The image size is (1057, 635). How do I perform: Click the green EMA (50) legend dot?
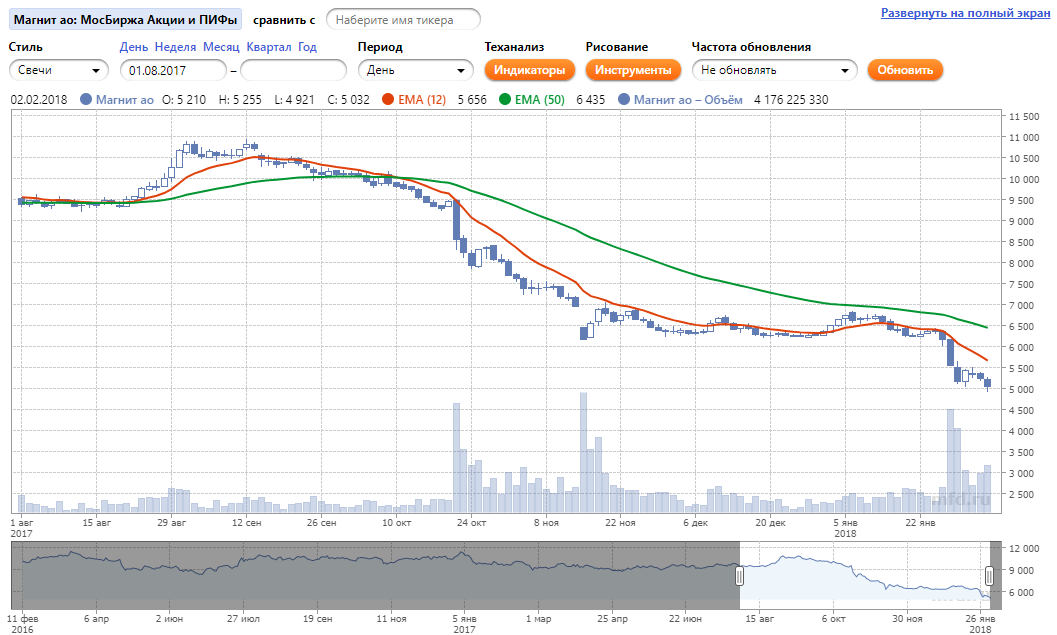[505, 99]
